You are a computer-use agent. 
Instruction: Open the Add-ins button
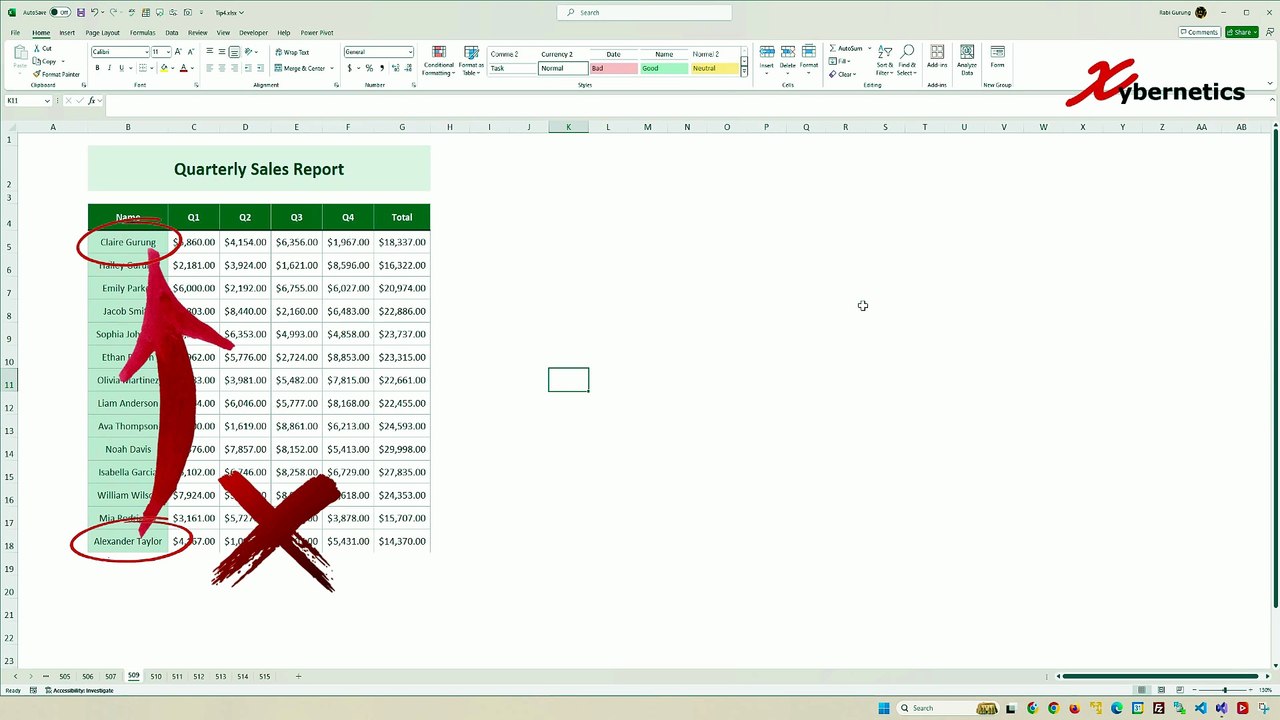click(x=937, y=57)
